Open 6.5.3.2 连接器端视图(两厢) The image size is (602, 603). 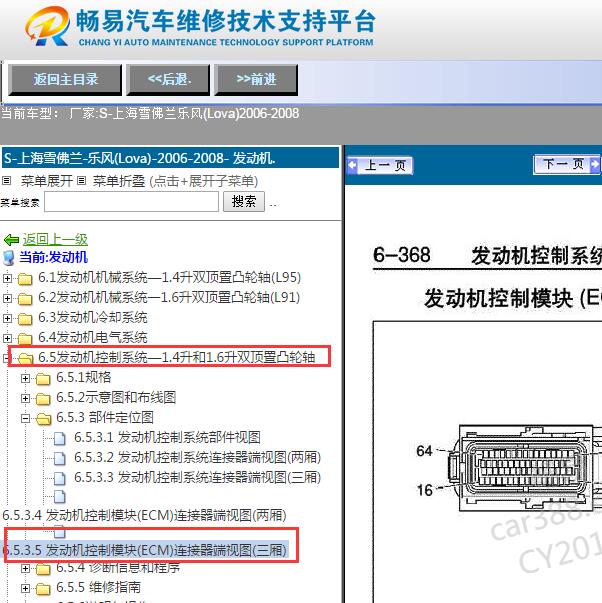point(197,457)
